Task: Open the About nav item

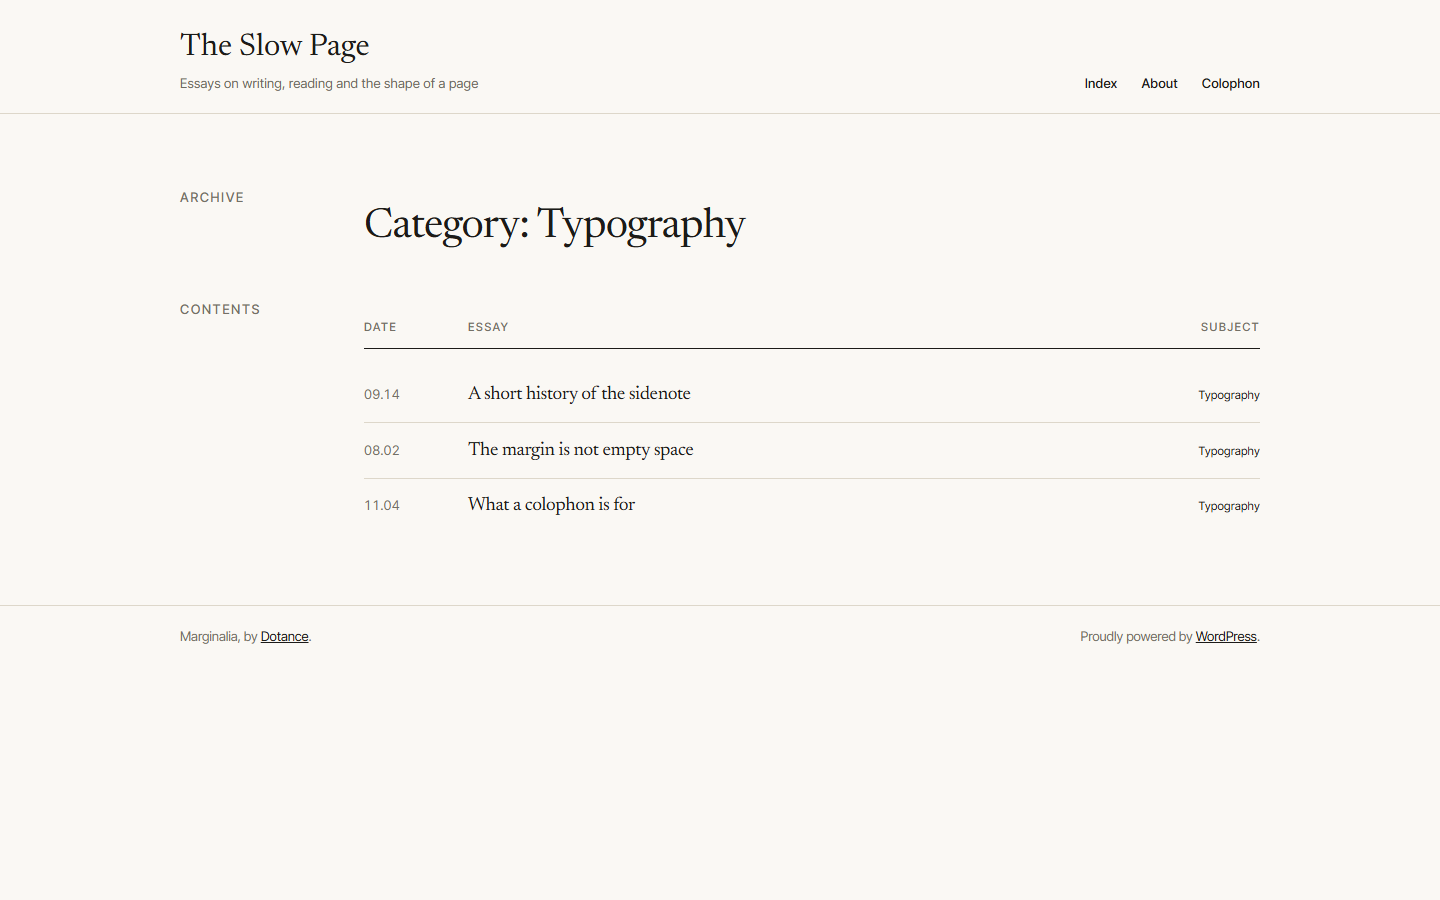Action: pyautogui.click(x=1159, y=84)
